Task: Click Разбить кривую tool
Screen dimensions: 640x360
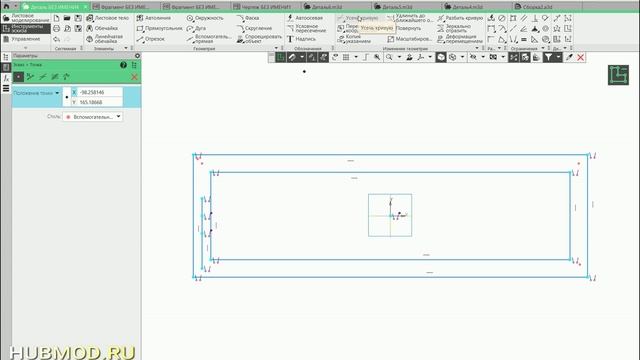Action: (460, 18)
